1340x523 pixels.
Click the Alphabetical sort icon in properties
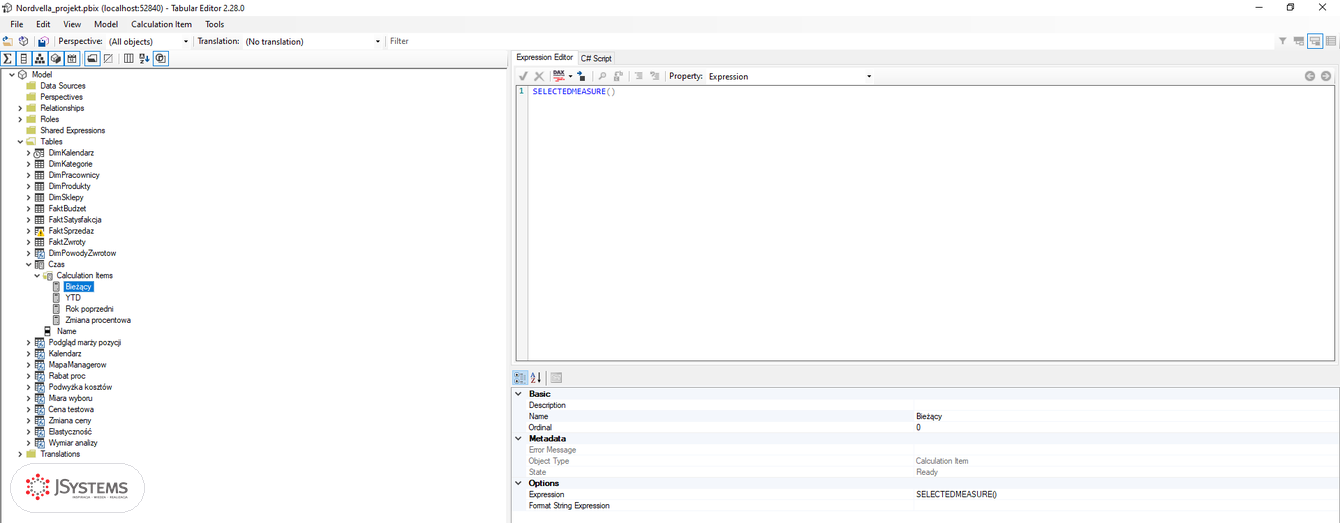(x=536, y=377)
